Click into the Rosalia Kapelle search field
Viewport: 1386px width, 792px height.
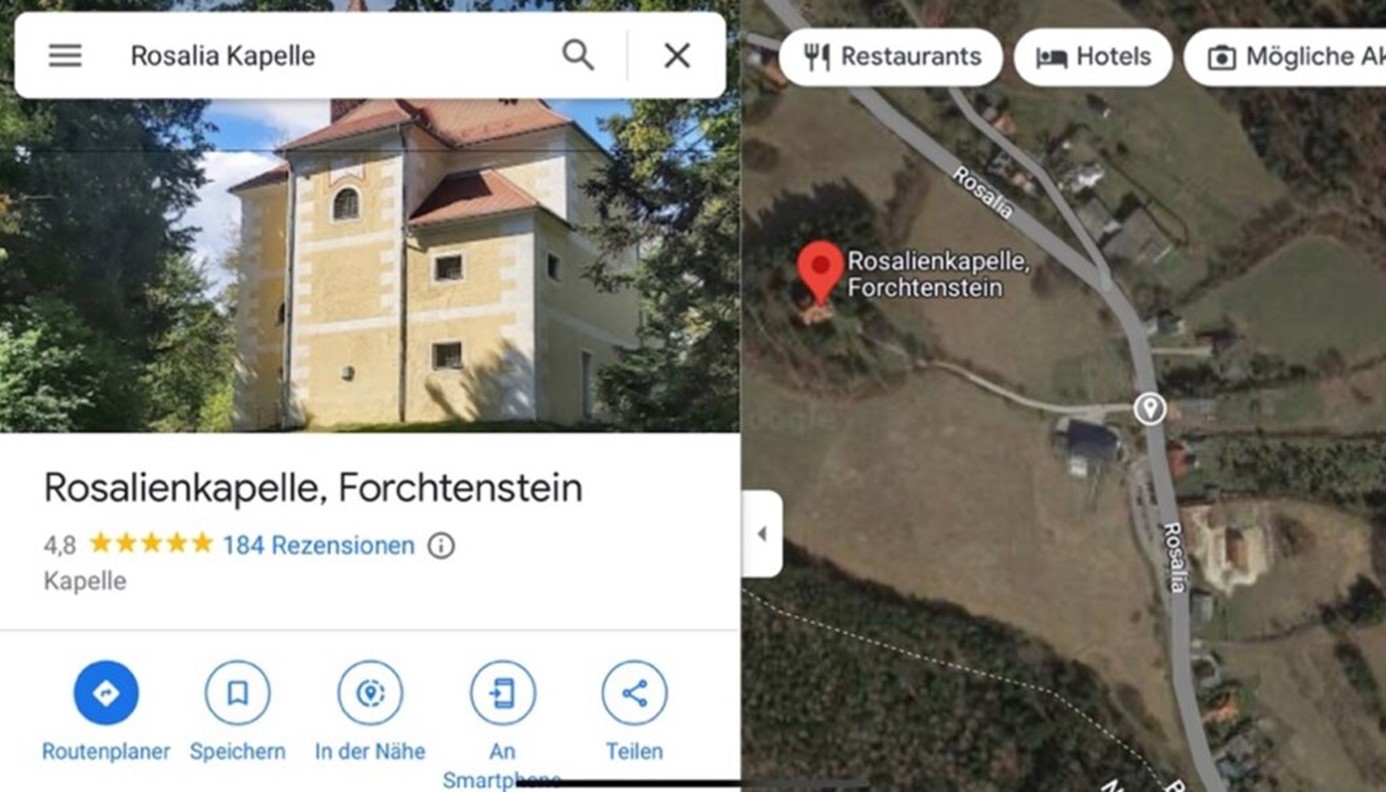(335, 55)
